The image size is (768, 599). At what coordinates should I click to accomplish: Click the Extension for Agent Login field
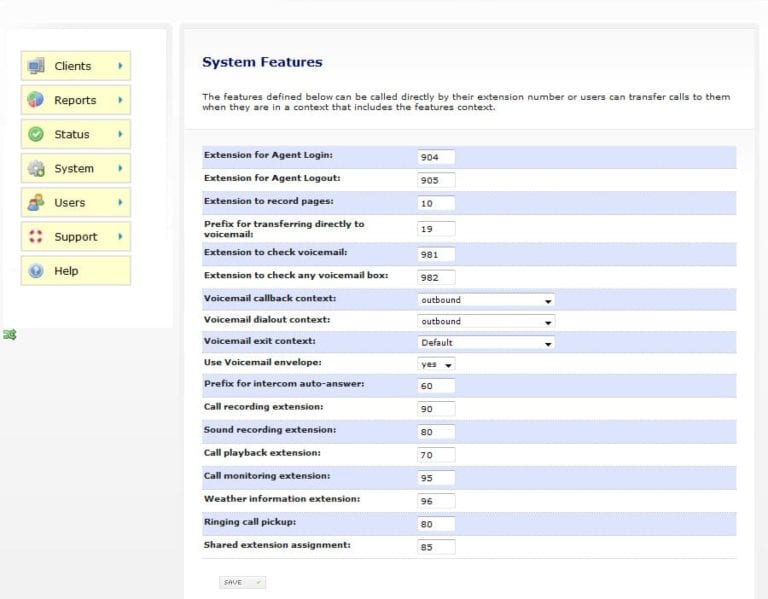pos(436,157)
